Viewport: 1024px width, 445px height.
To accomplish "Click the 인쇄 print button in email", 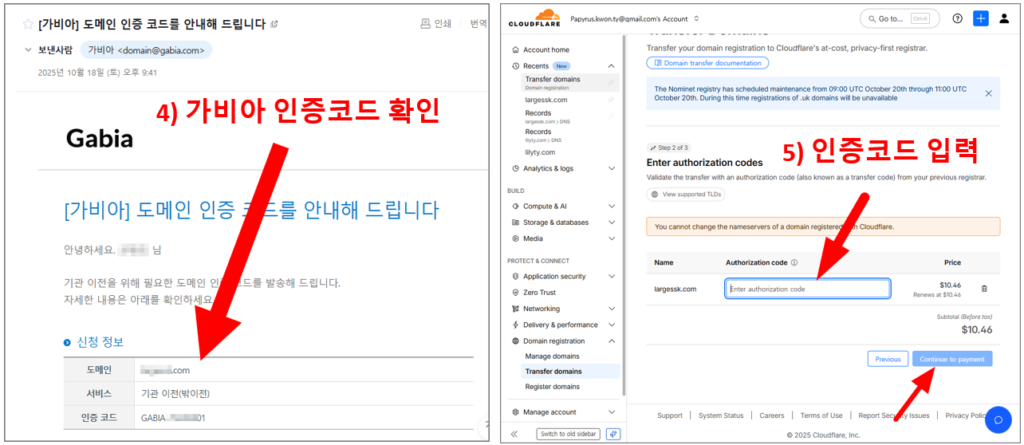I will click(x=436, y=24).
